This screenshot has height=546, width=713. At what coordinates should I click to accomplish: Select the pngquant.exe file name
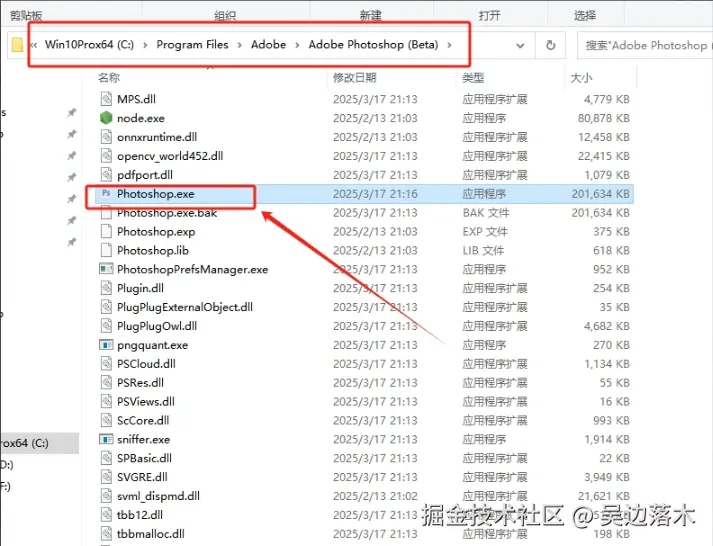click(152, 345)
